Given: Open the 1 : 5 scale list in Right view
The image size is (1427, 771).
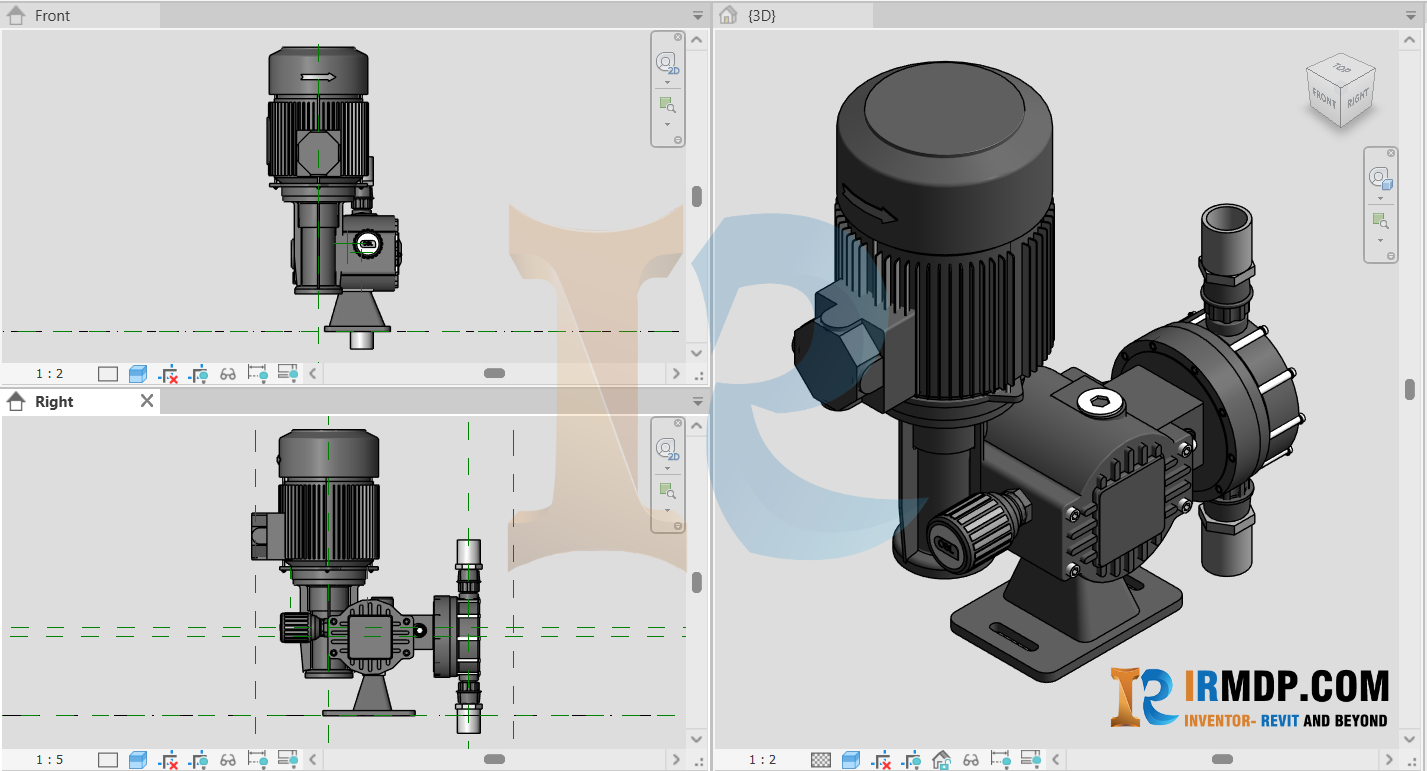Looking at the screenshot, I should 49,760.
